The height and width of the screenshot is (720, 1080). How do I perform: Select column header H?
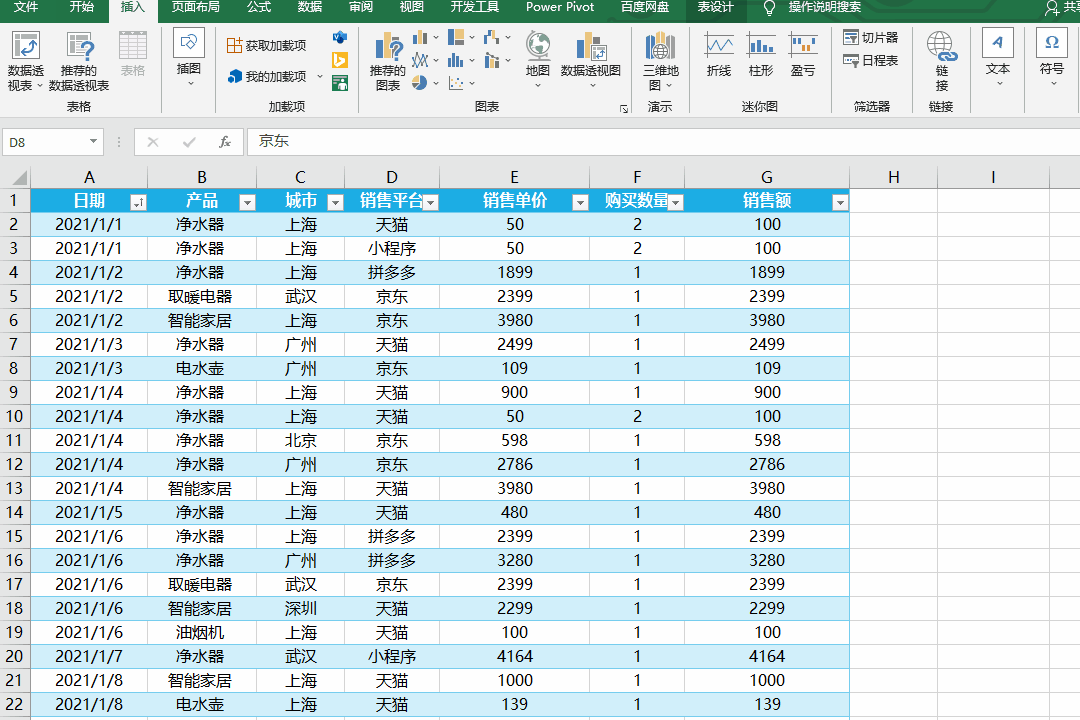pyautogui.click(x=893, y=177)
